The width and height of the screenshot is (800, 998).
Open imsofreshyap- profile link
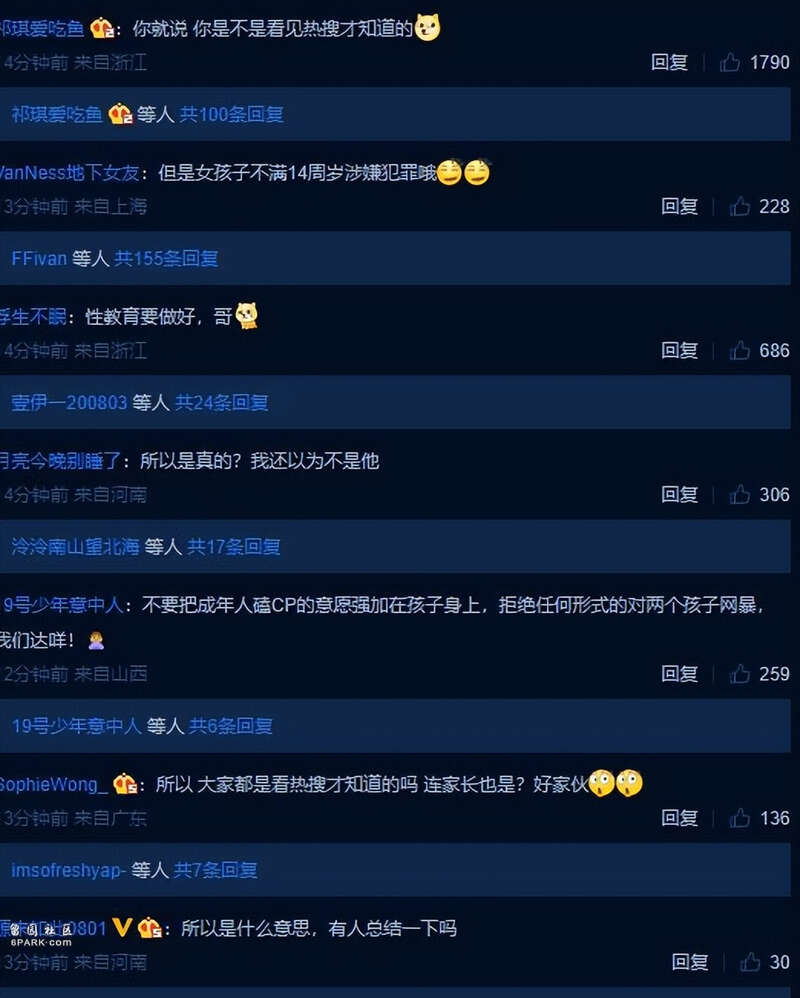click(x=68, y=870)
